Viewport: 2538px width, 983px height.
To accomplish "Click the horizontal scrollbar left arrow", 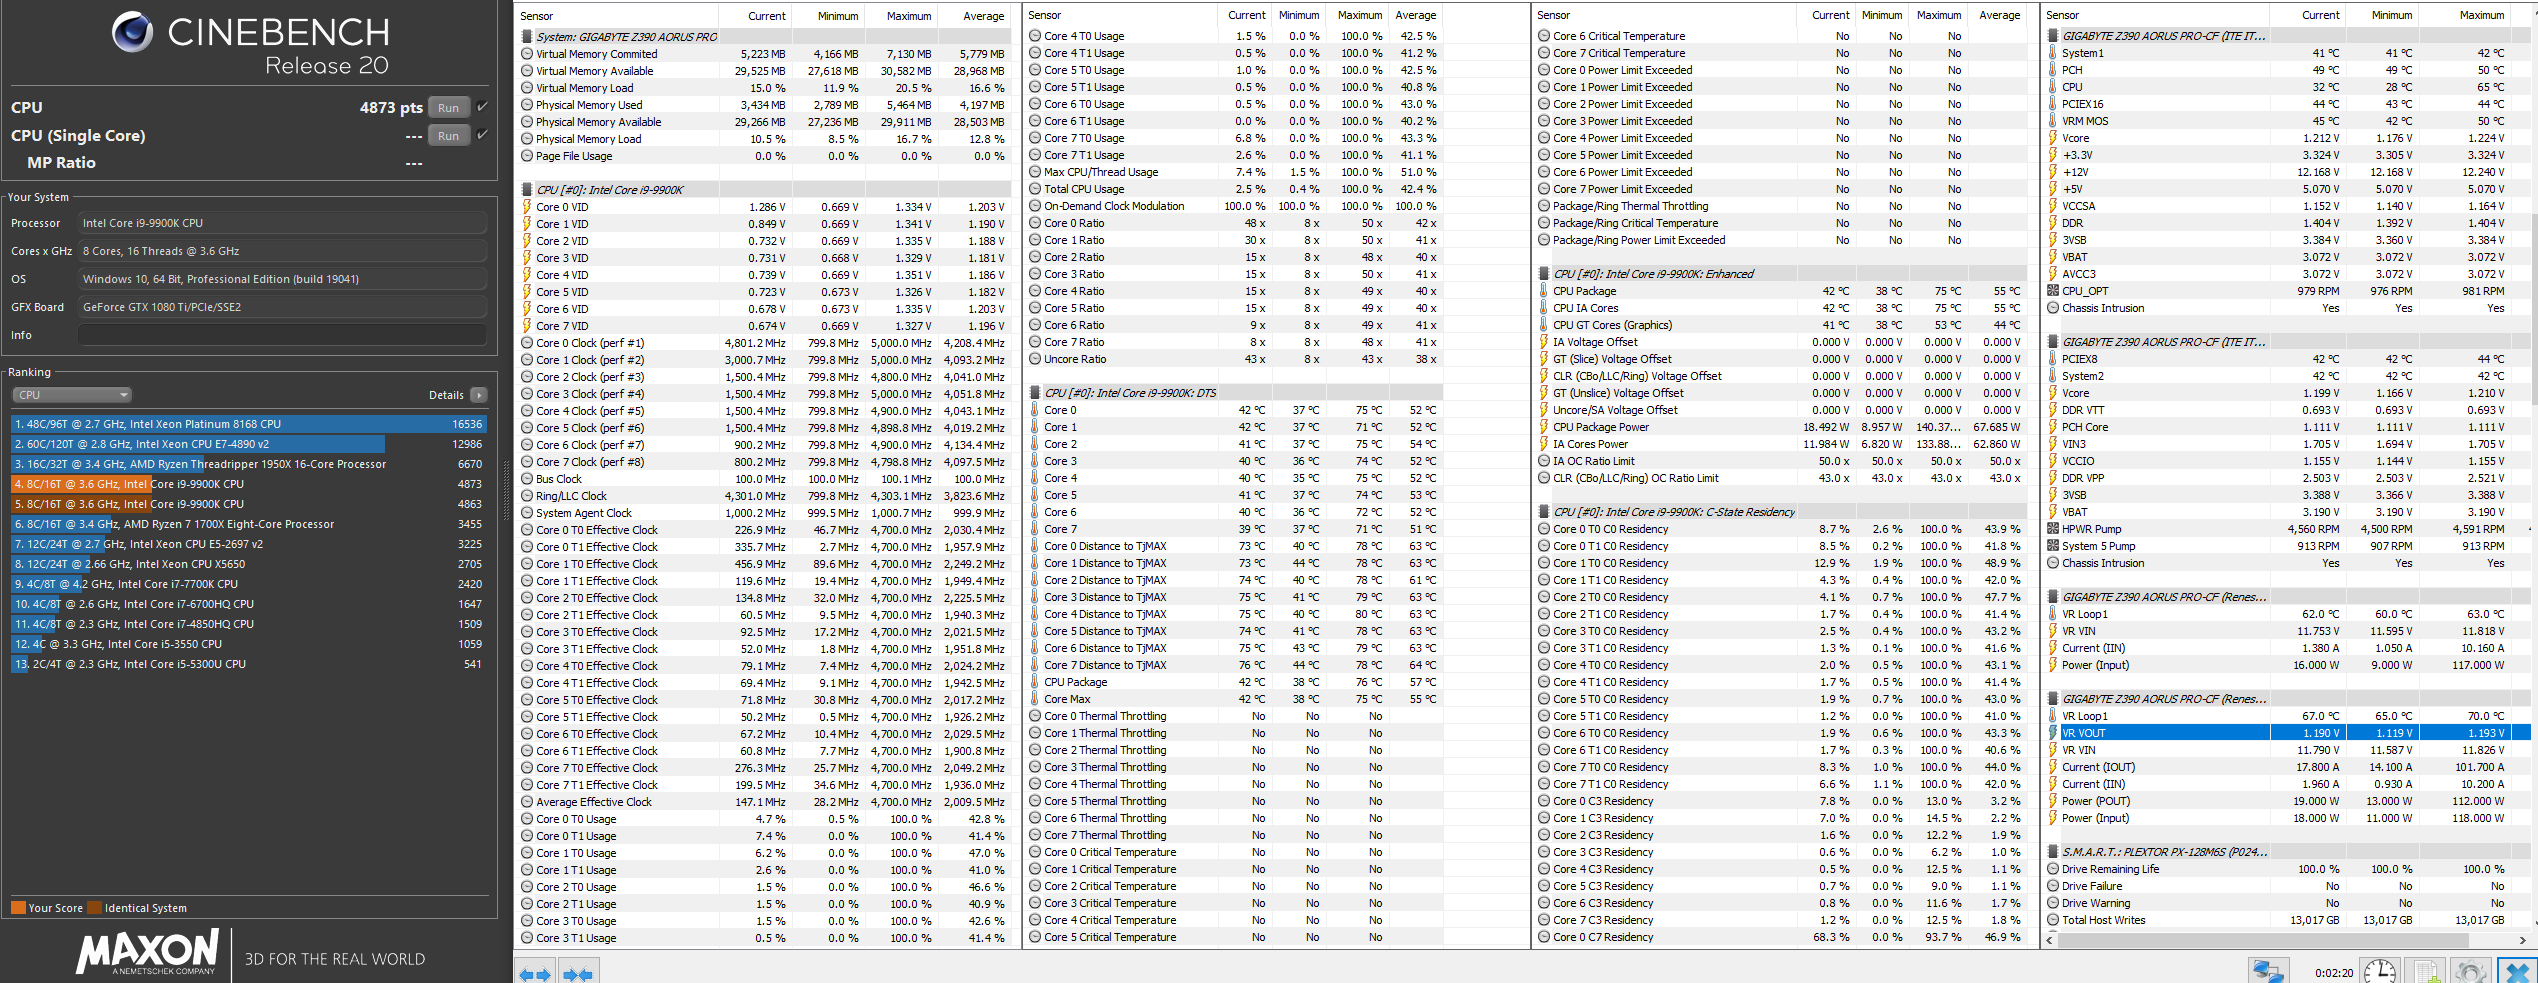I will 2051,940.
